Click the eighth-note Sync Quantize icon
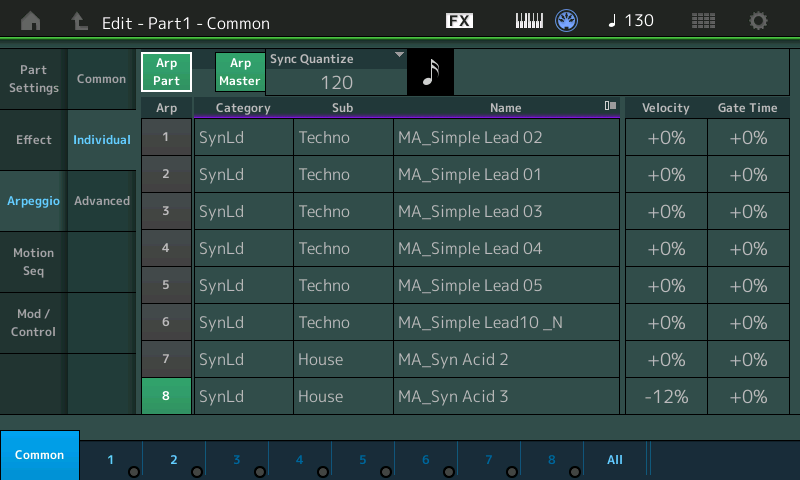This screenshot has width=800, height=480. coord(431,72)
